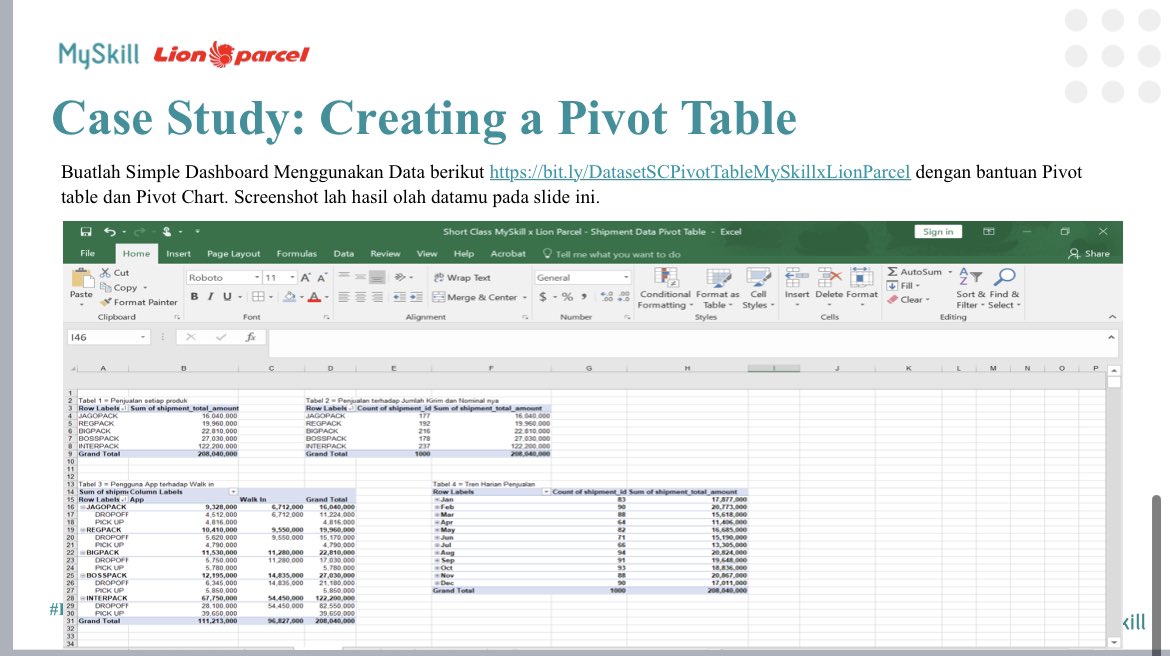Click the vertical scrollbar down arrow

[1113, 642]
